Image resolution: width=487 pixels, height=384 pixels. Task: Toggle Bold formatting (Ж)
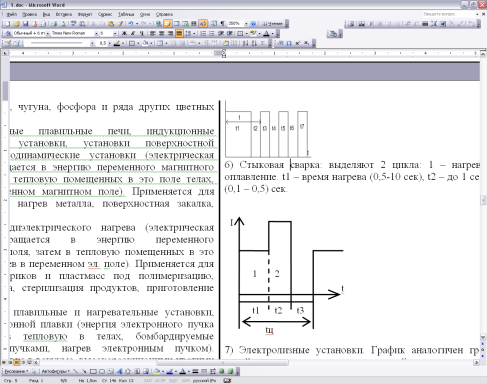coord(124,33)
